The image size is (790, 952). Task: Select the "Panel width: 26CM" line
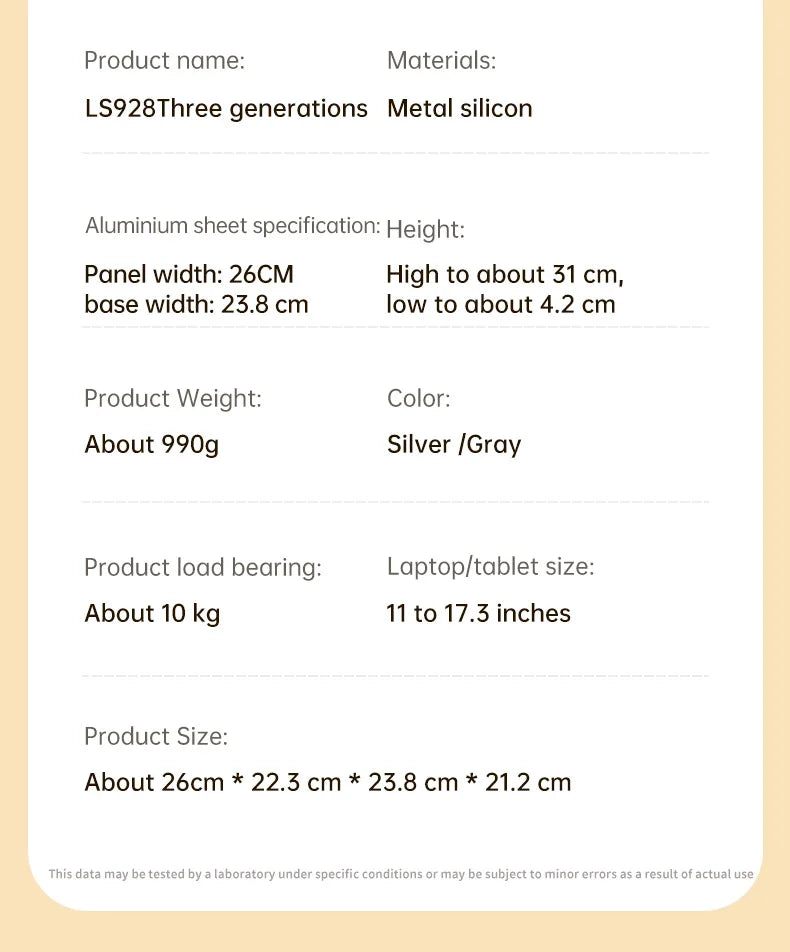[x=189, y=274]
